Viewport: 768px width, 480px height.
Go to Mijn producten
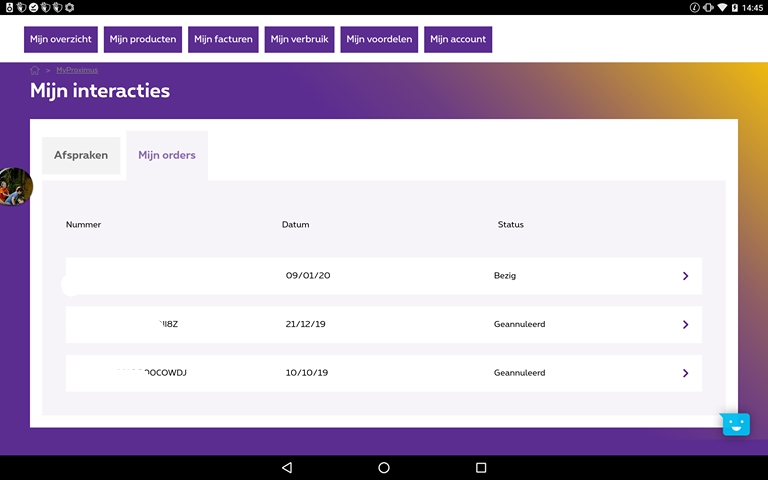pos(143,40)
